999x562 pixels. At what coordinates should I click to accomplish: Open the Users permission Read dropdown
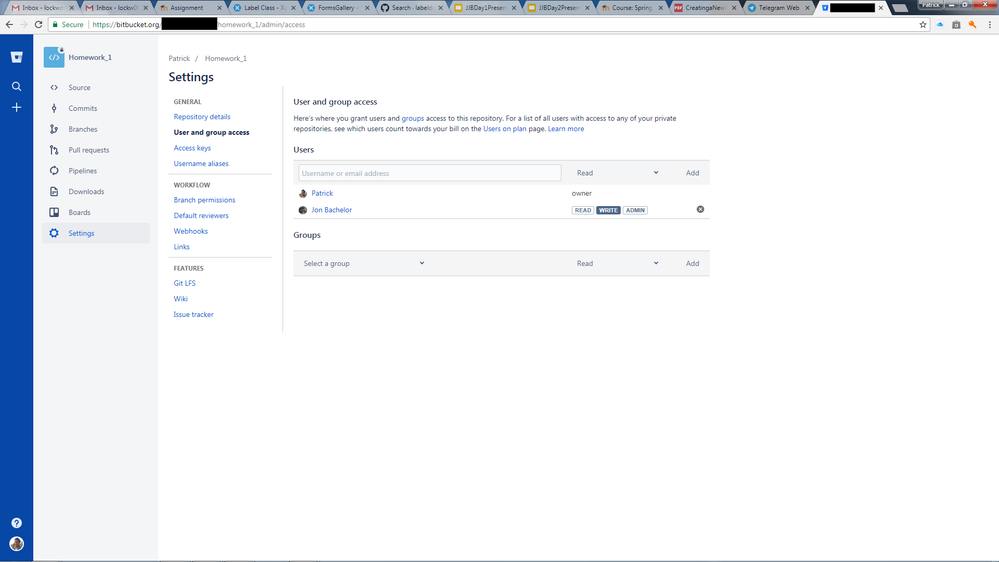coord(617,173)
